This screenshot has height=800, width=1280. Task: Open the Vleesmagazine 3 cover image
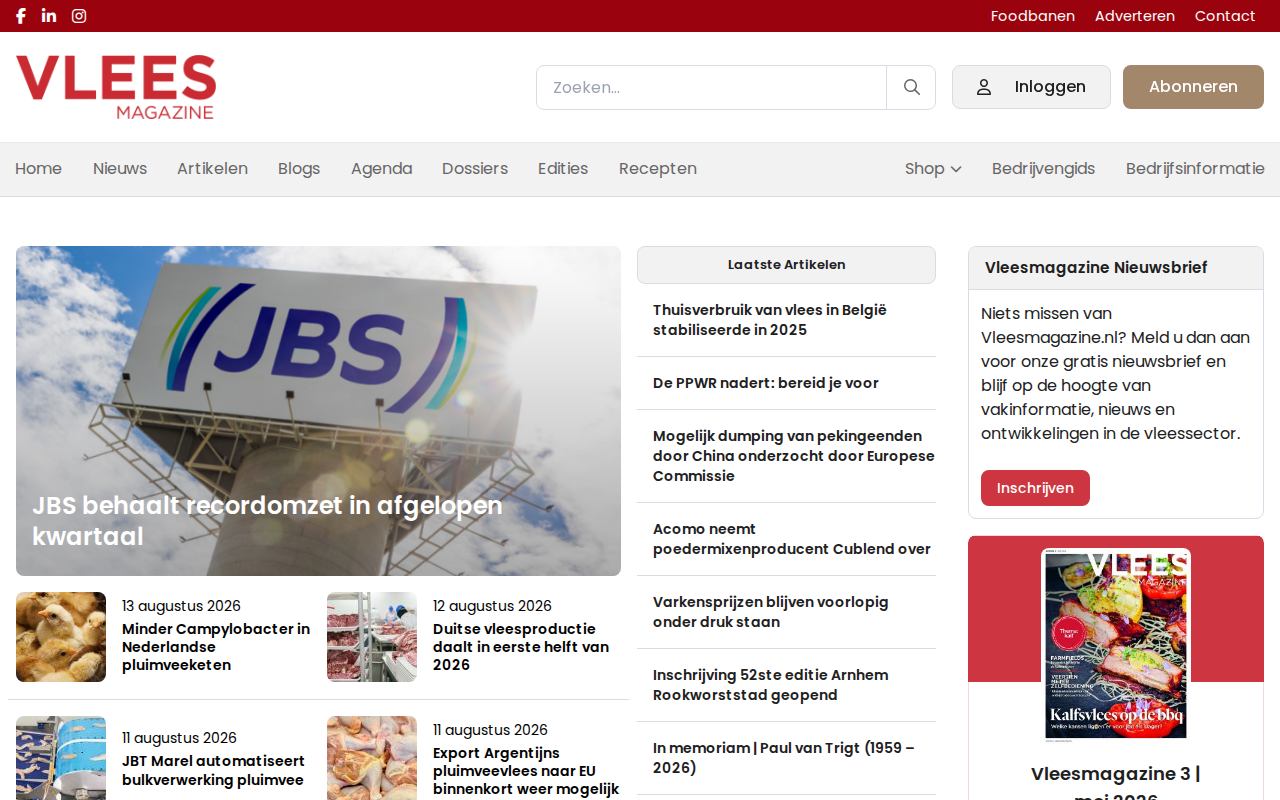click(1116, 645)
